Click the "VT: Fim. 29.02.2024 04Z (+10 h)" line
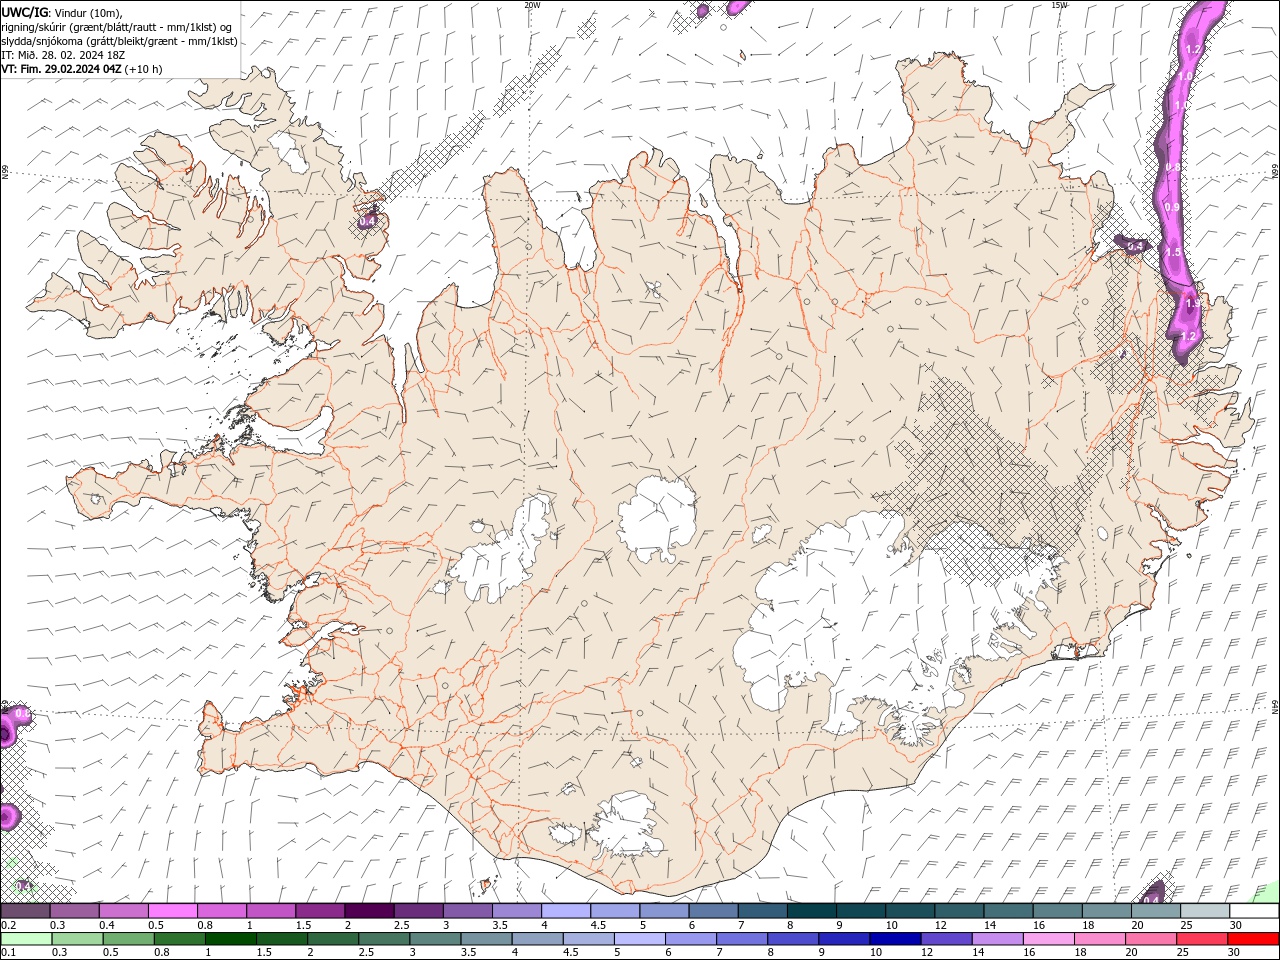The width and height of the screenshot is (1280, 960). pyautogui.click(x=82, y=69)
